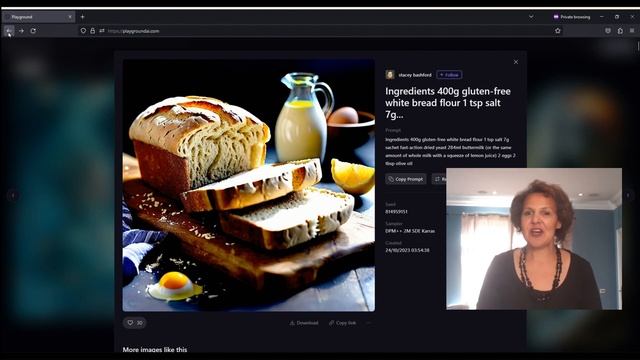640x360 pixels.
Task: Open stacey bashford's profile name link
Action: click(x=415, y=75)
